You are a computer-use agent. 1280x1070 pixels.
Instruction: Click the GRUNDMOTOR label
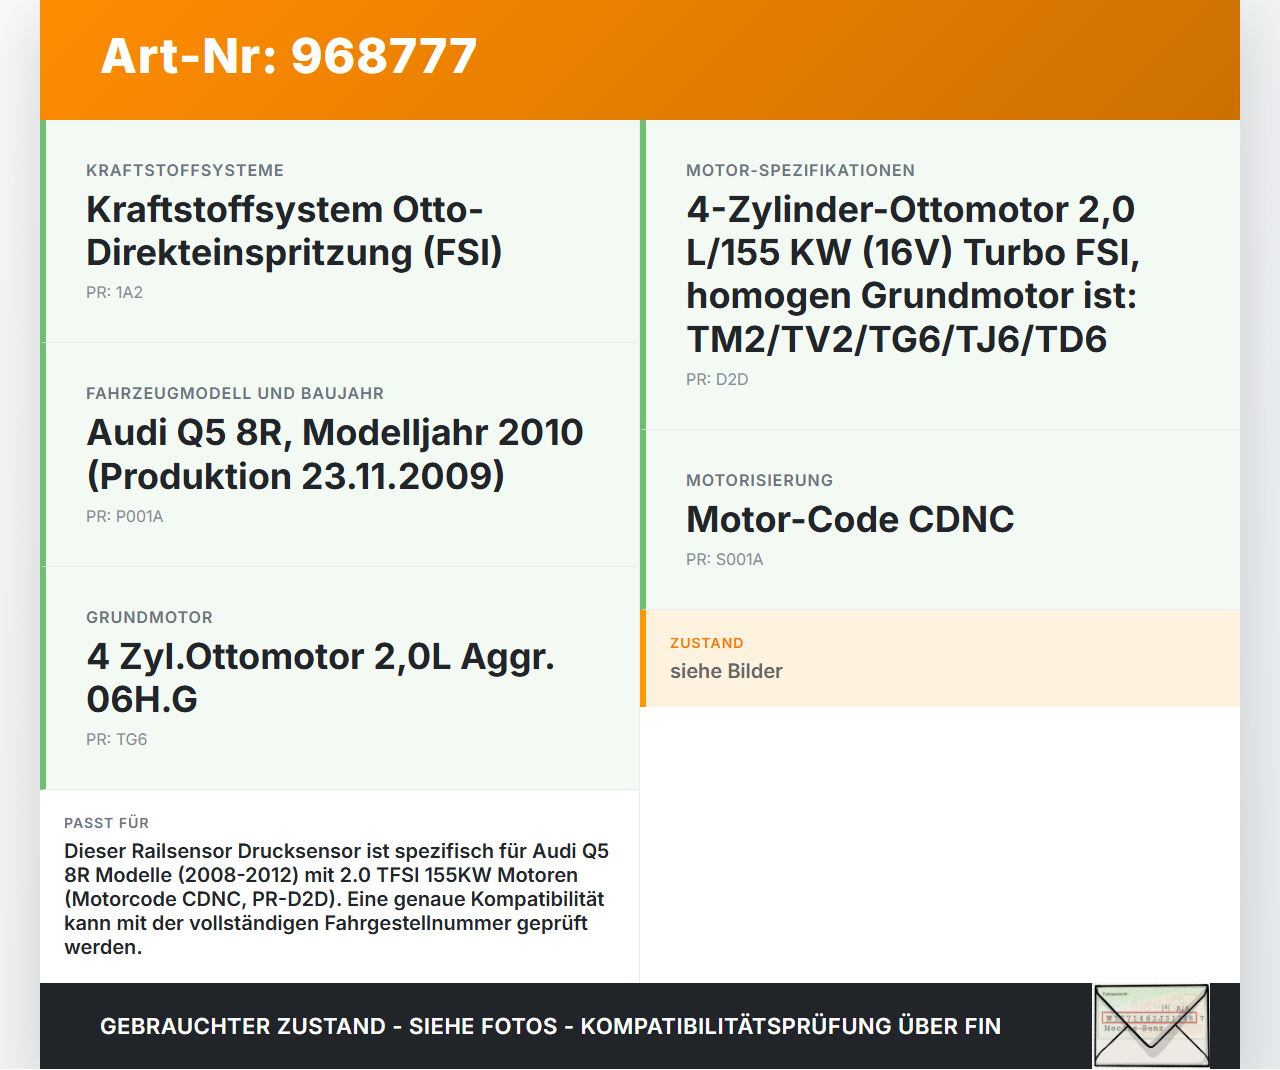(x=149, y=617)
